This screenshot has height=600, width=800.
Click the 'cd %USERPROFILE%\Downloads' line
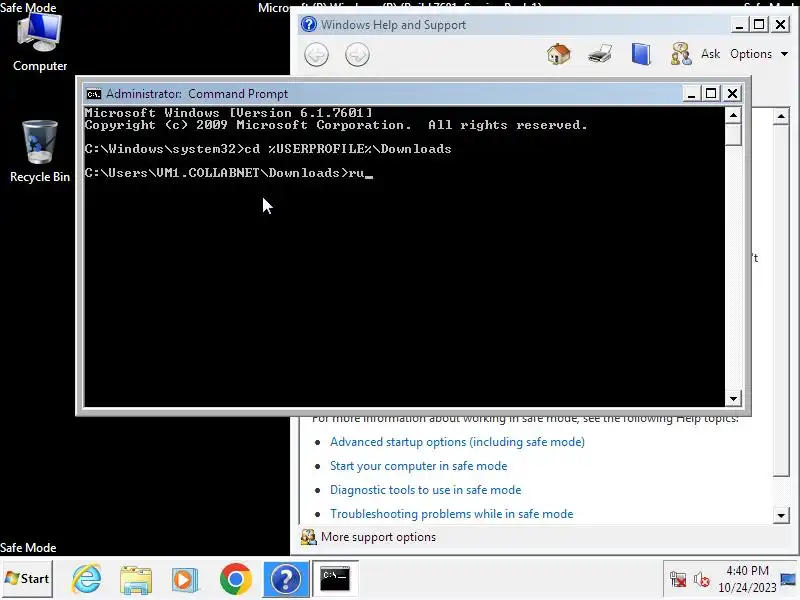(268, 149)
